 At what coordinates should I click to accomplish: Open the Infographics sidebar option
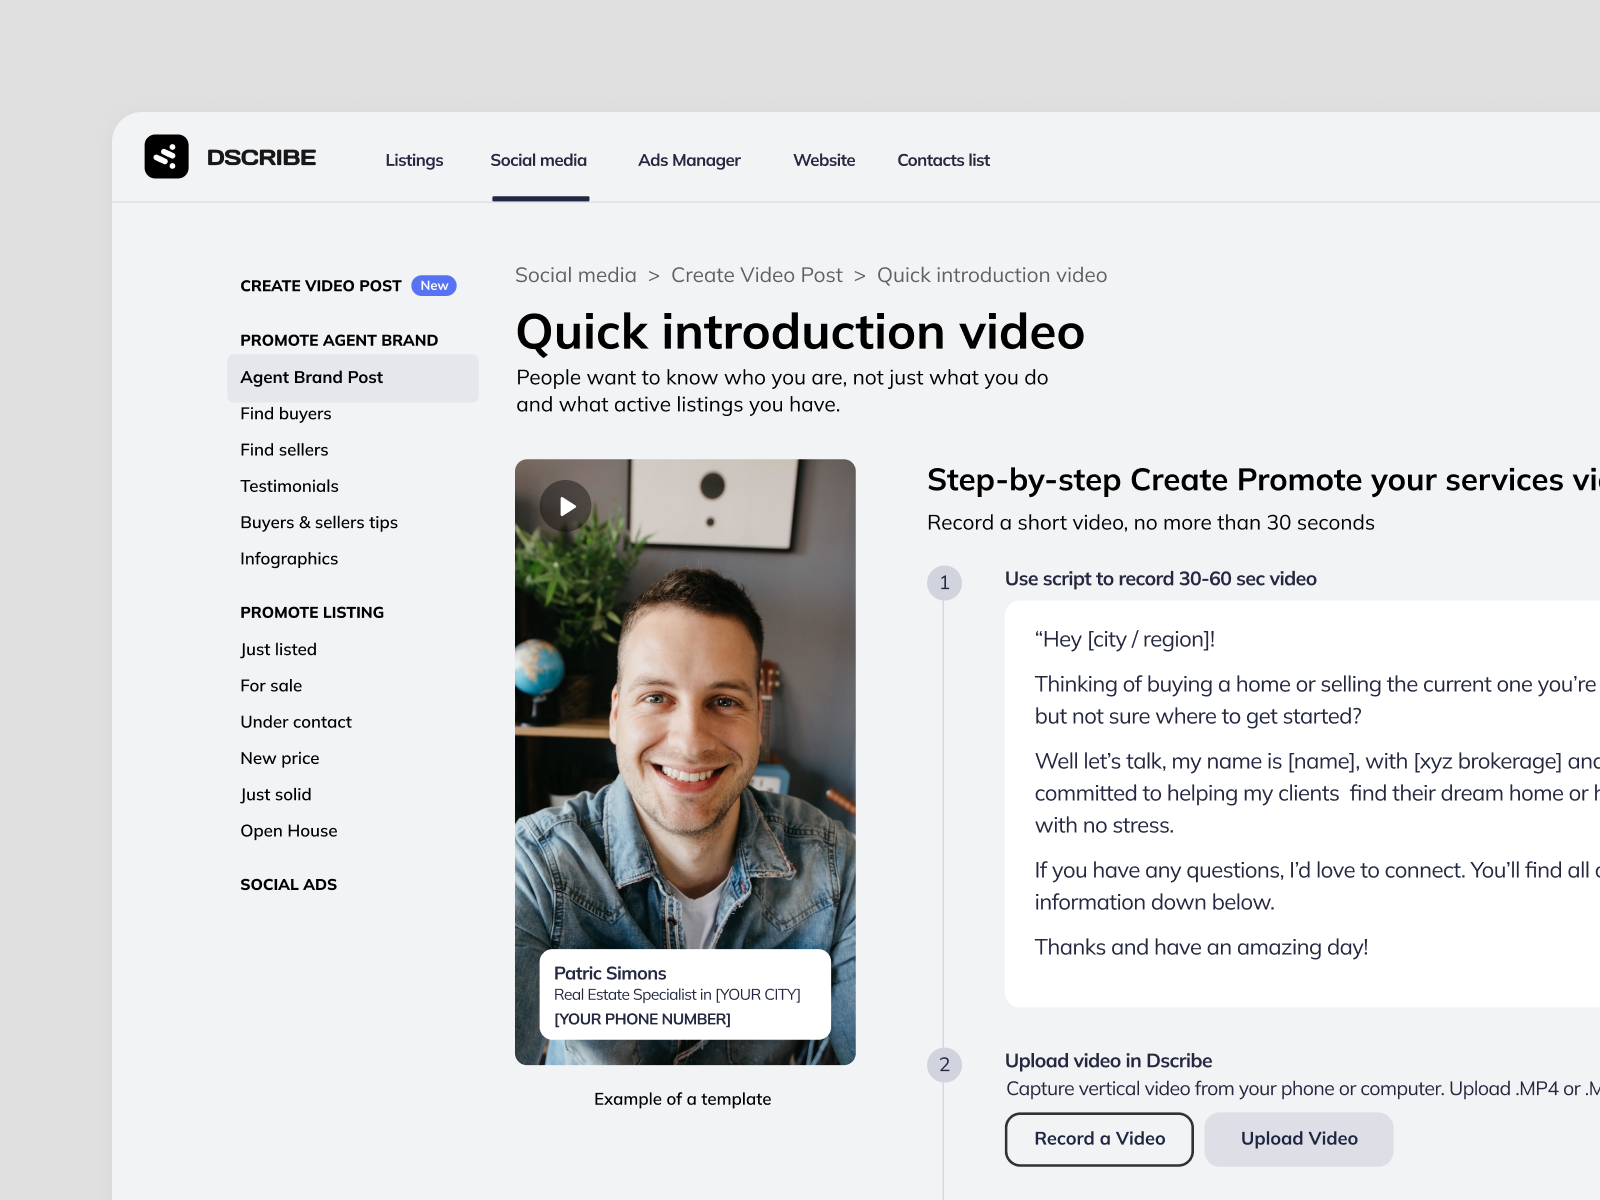289,558
